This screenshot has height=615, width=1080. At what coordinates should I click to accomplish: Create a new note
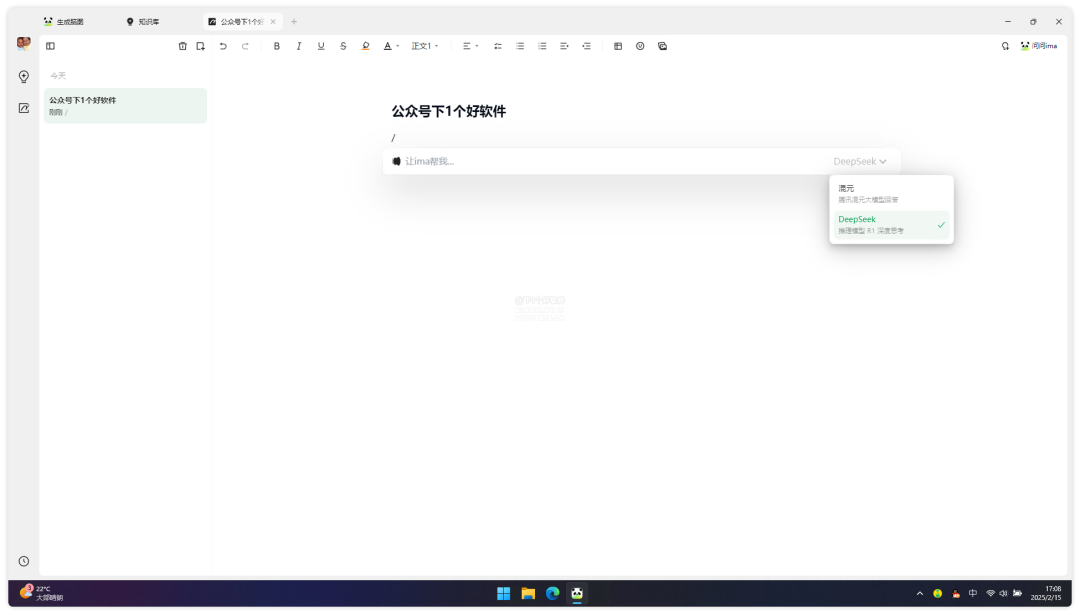pos(200,46)
